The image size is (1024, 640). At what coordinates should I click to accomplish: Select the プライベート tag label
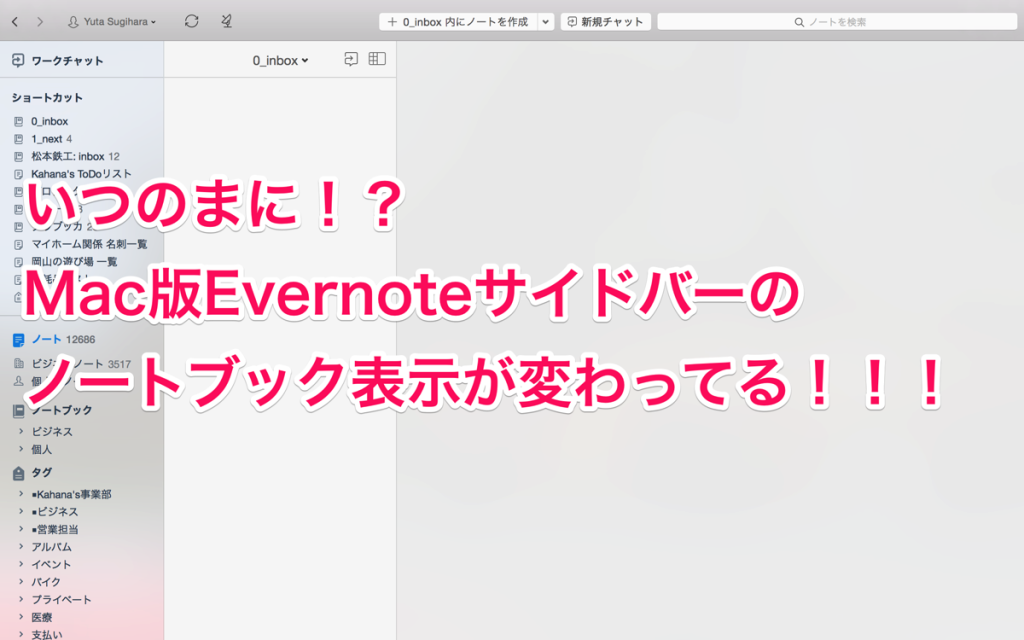(x=61, y=600)
